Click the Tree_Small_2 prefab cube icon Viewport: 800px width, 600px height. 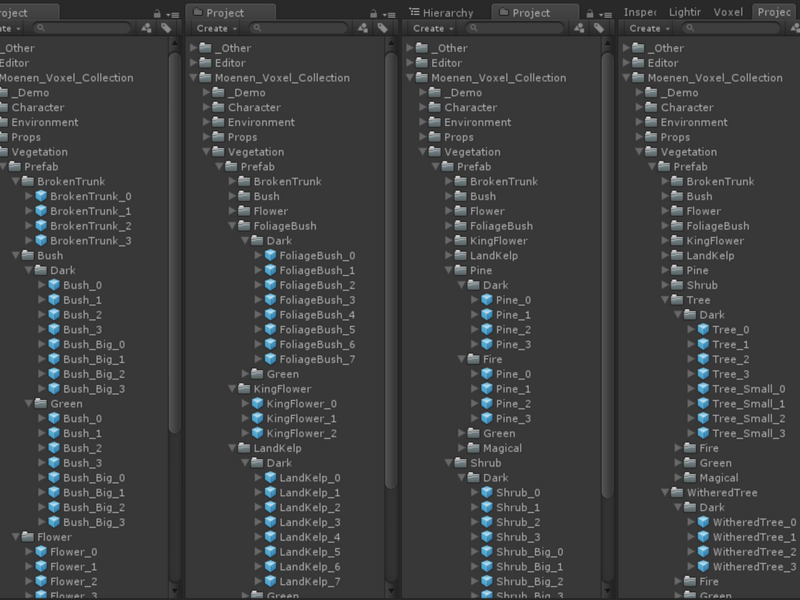tap(704, 418)
